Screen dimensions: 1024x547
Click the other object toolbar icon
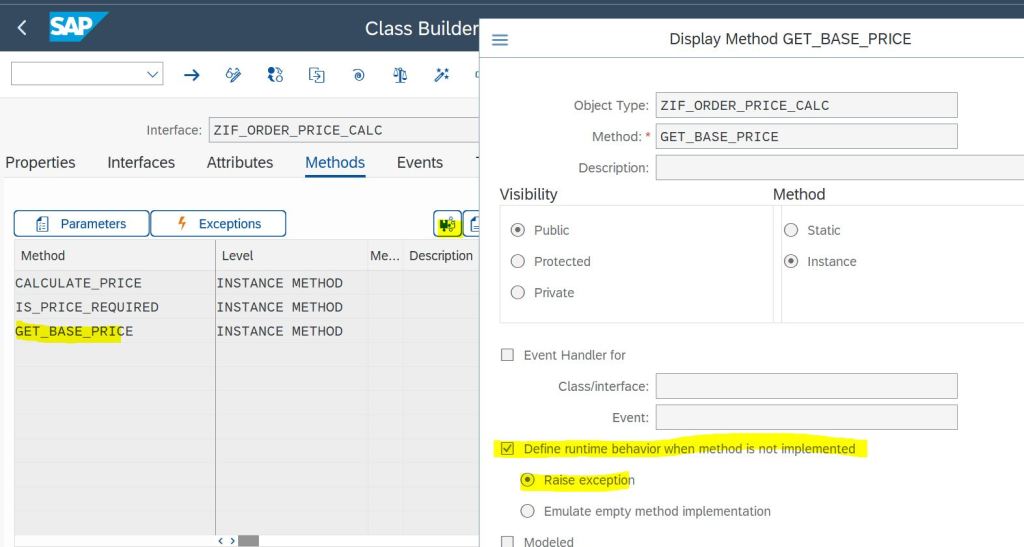(317, 75)
